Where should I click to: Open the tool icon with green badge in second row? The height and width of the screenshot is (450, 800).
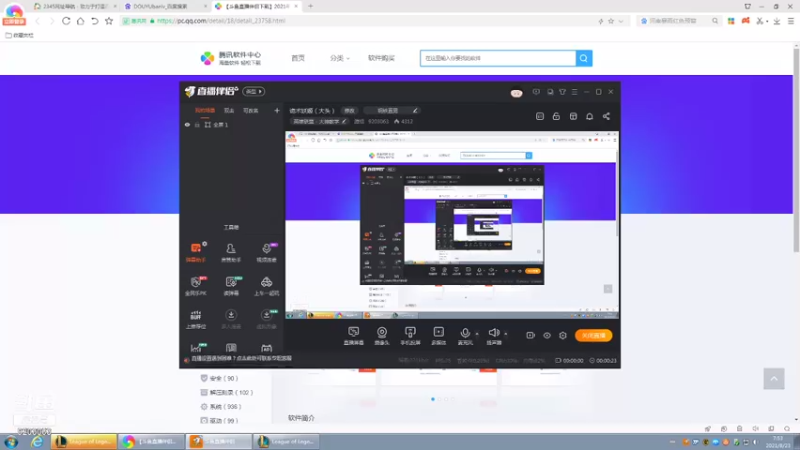point(231,286)
